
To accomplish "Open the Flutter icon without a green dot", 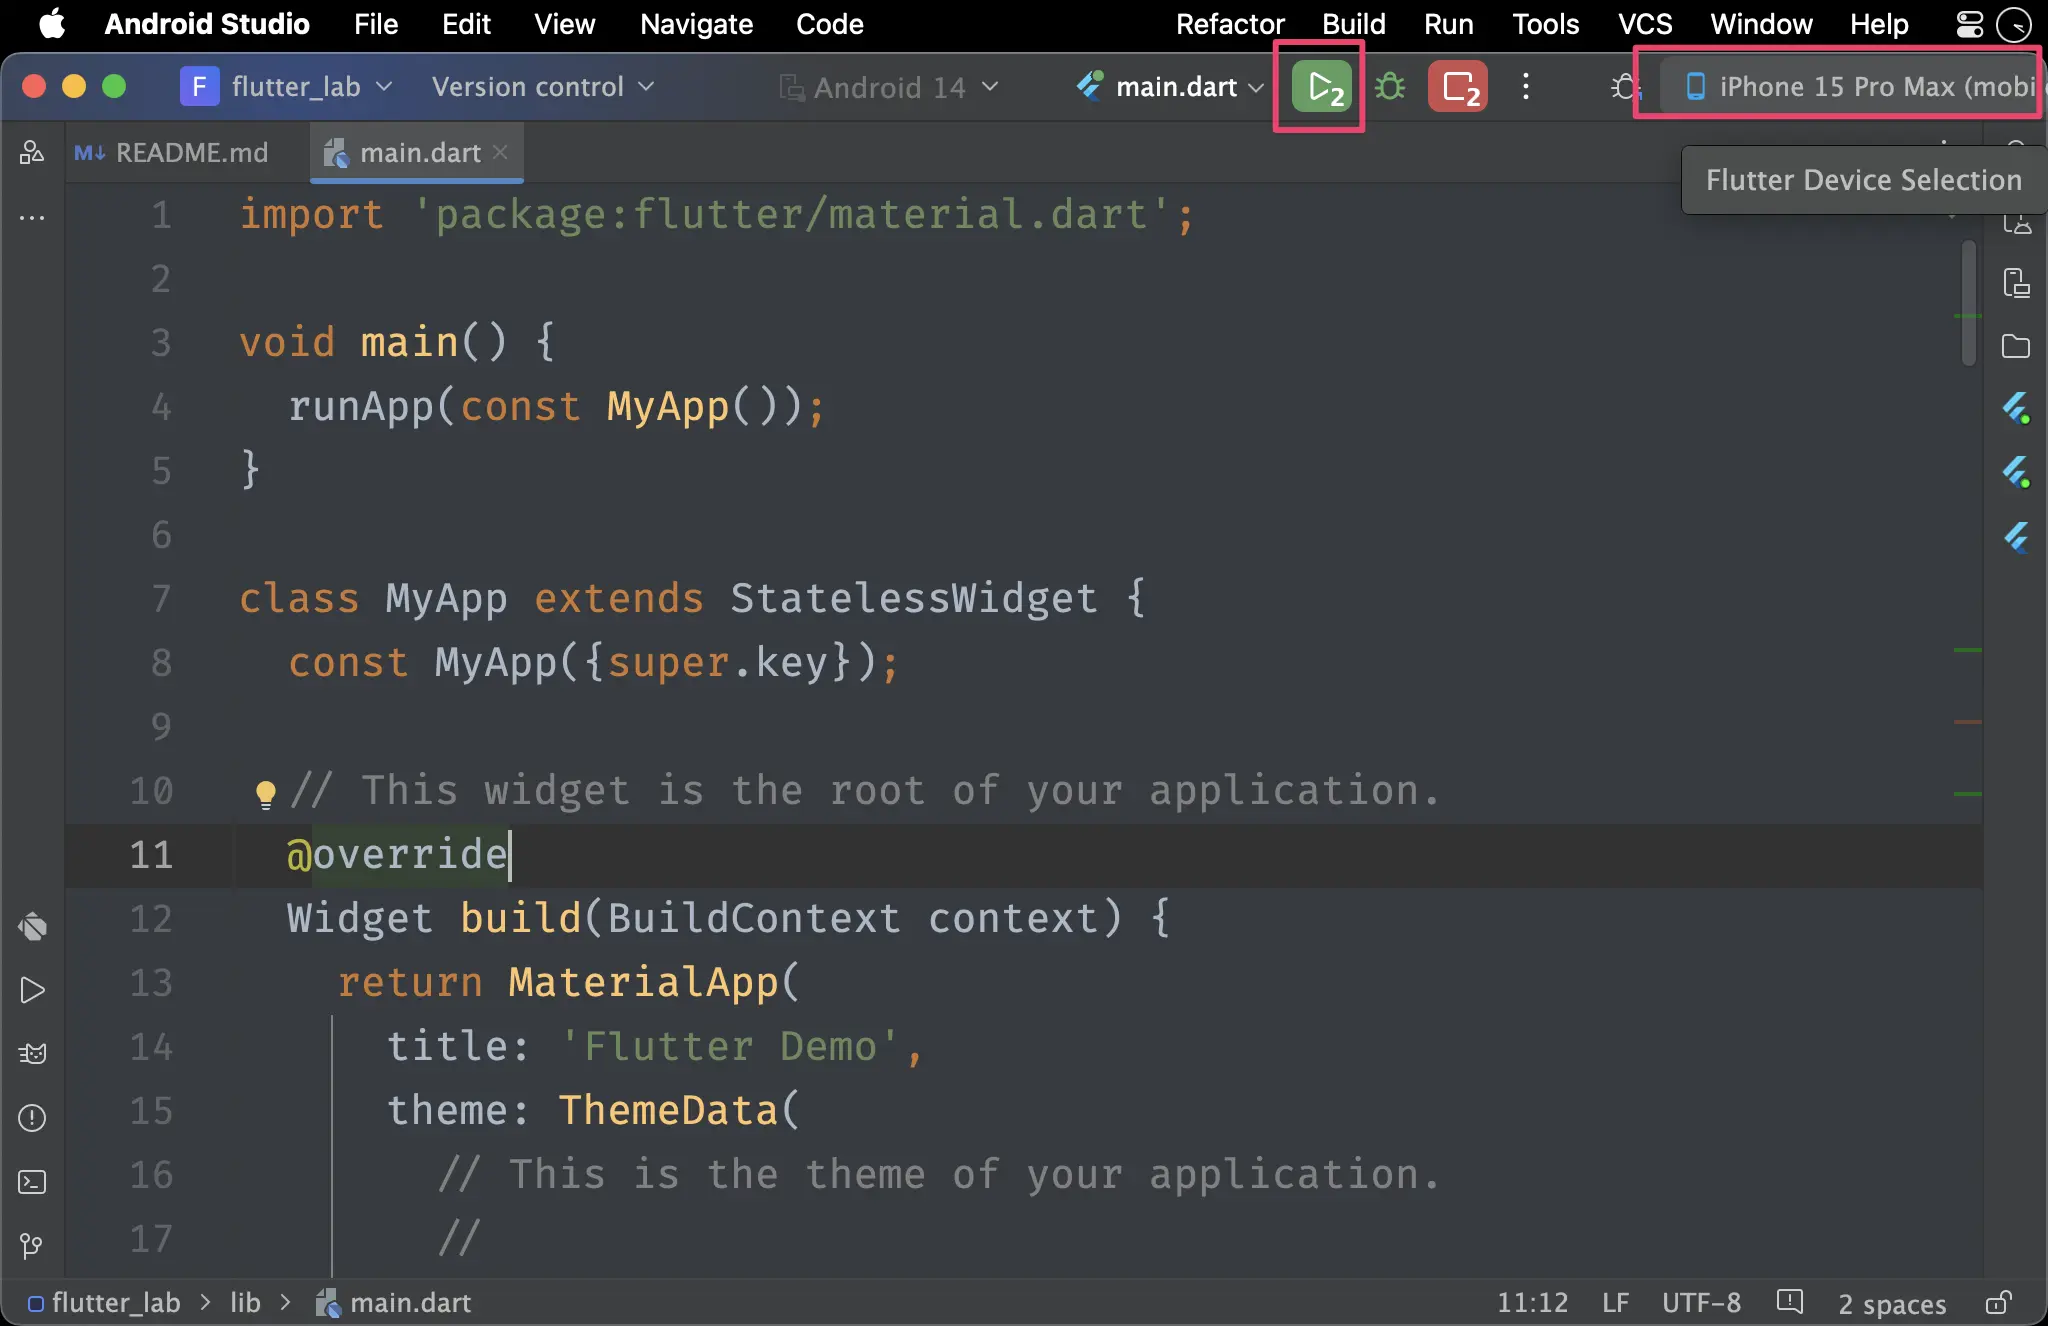I will (2016, 537).
